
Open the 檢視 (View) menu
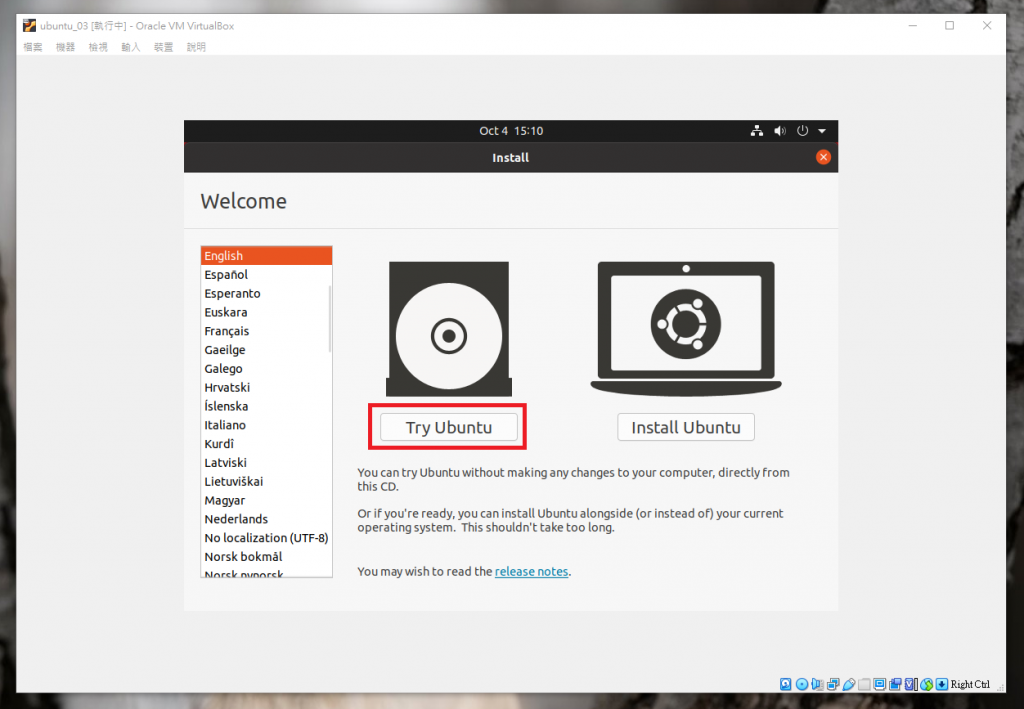pyautogui.click(x=98, y=47)
